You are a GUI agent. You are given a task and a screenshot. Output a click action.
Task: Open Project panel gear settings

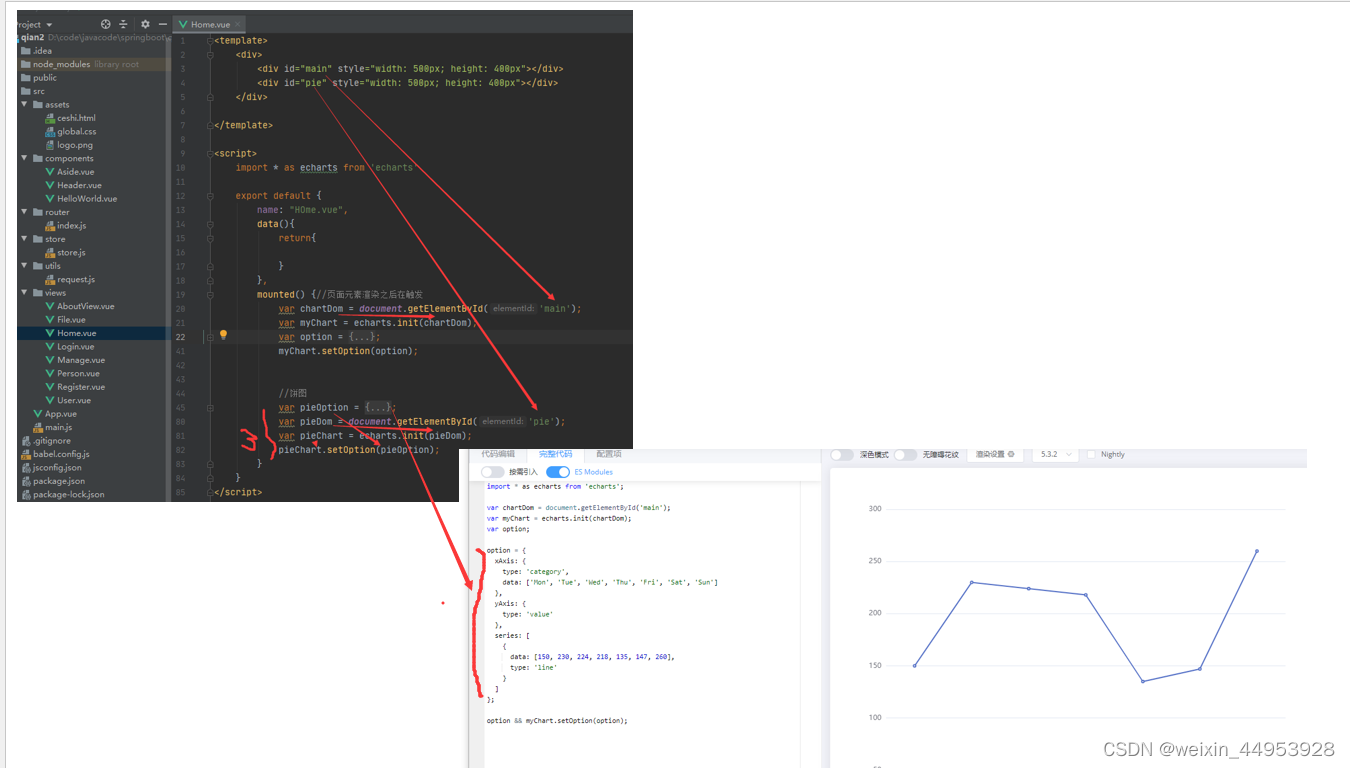[x=145, y=24]
